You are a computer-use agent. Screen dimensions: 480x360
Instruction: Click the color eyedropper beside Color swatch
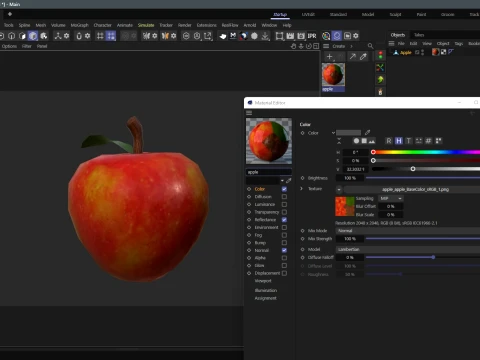click(x=367, y=133)
